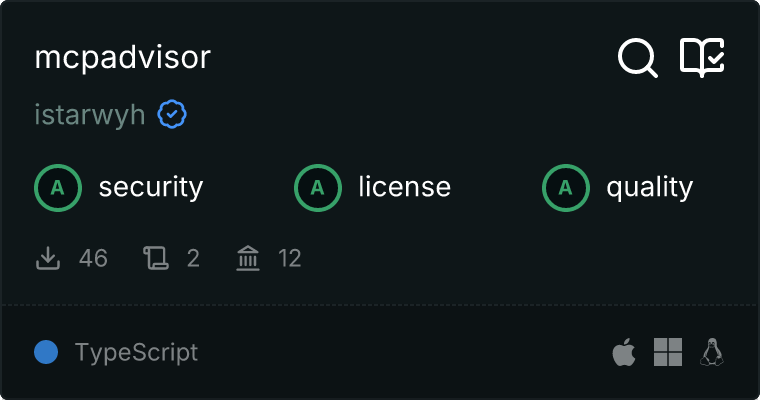Click the Linux penguin icon
Image resolution: width=760 pixels, height=400 pixels.
[x=712, y=352]
